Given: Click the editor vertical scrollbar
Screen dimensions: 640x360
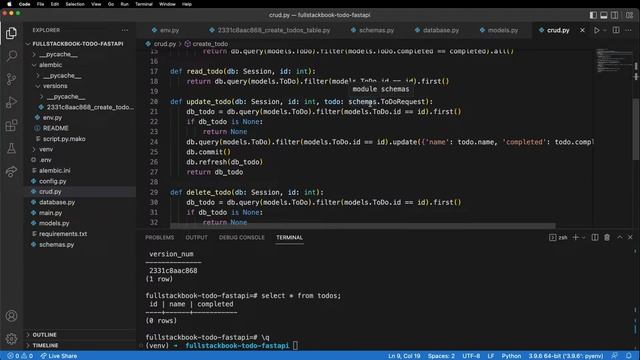Looking at the screenshot, I should point(636,129).
